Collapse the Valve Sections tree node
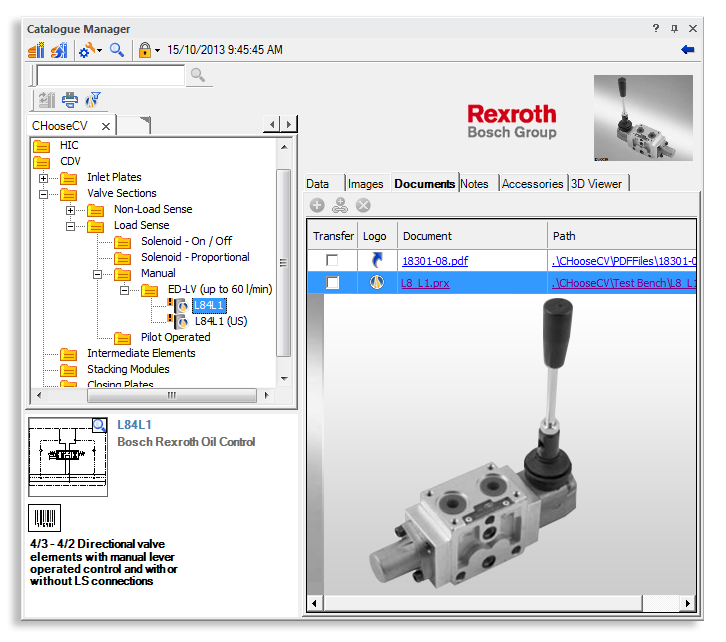This screenshot has width=726, height=642. click(44, 194)
